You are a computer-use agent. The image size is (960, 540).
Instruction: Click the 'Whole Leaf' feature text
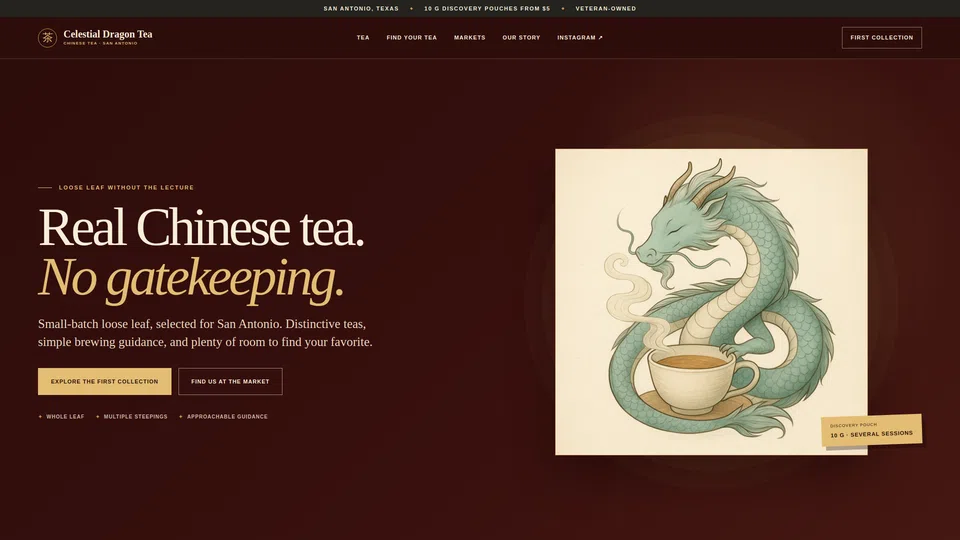click(65, 416)
